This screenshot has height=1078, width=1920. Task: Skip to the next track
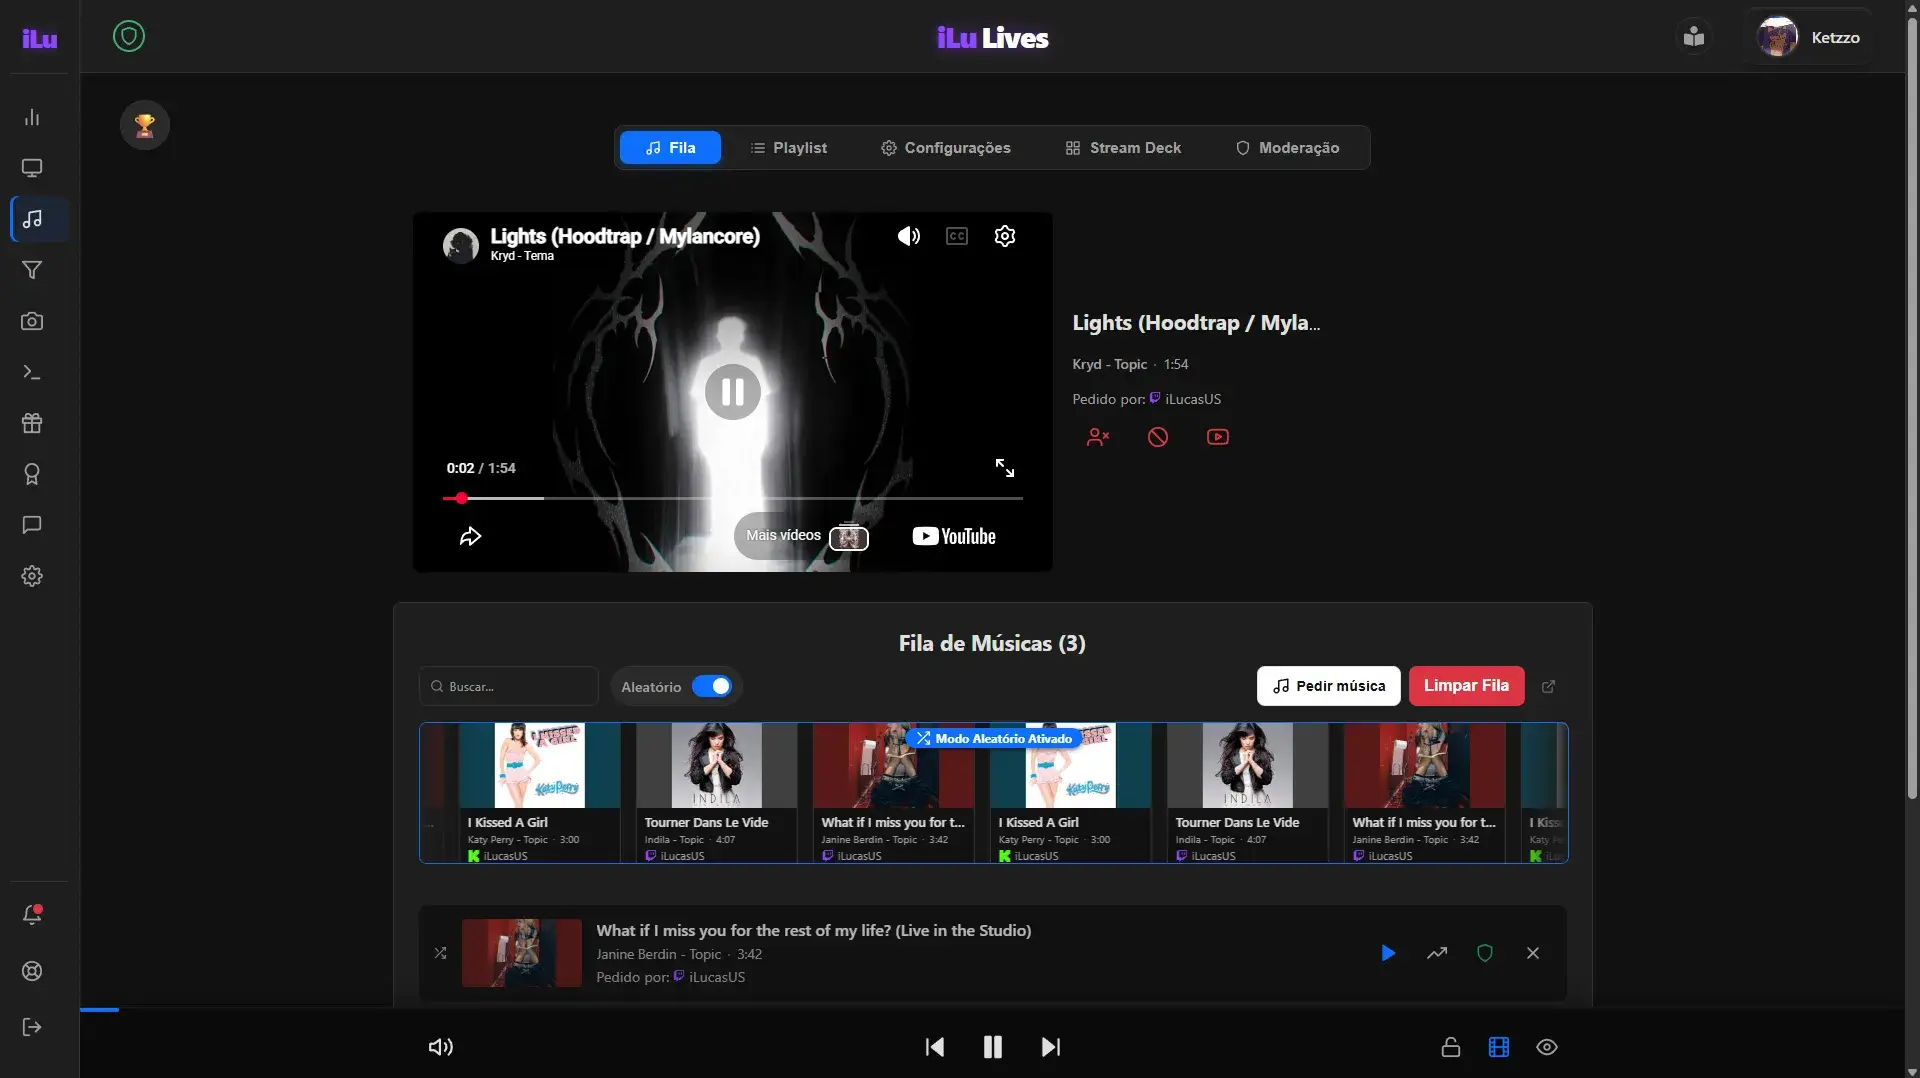coord(1050,1047)
